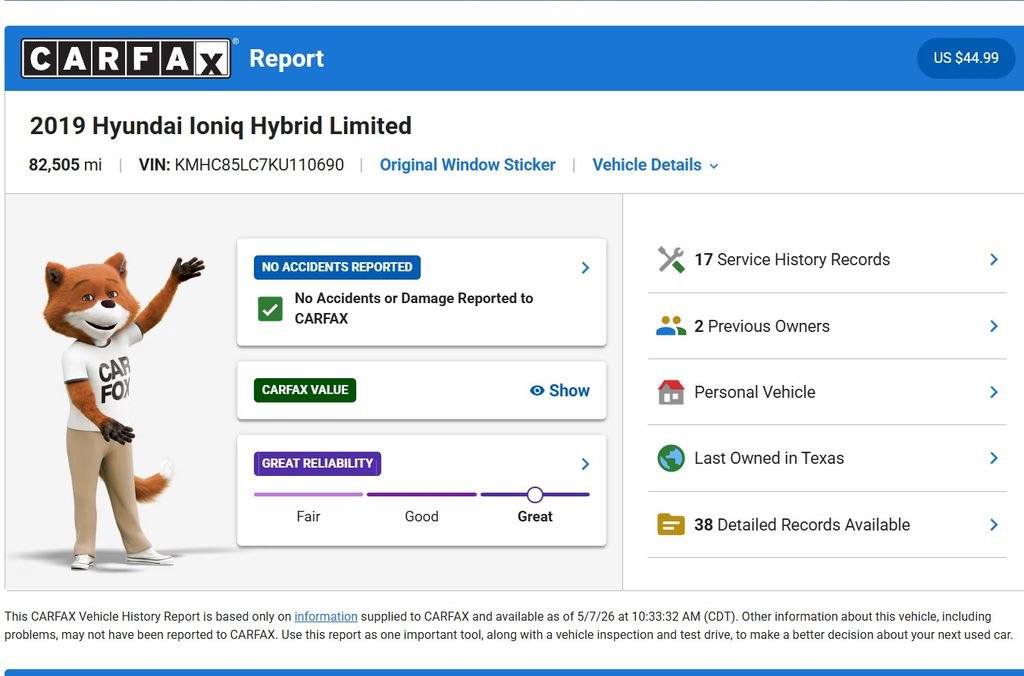
Task: Click the 82,505 mi mileage
Action: pos(65,165)
